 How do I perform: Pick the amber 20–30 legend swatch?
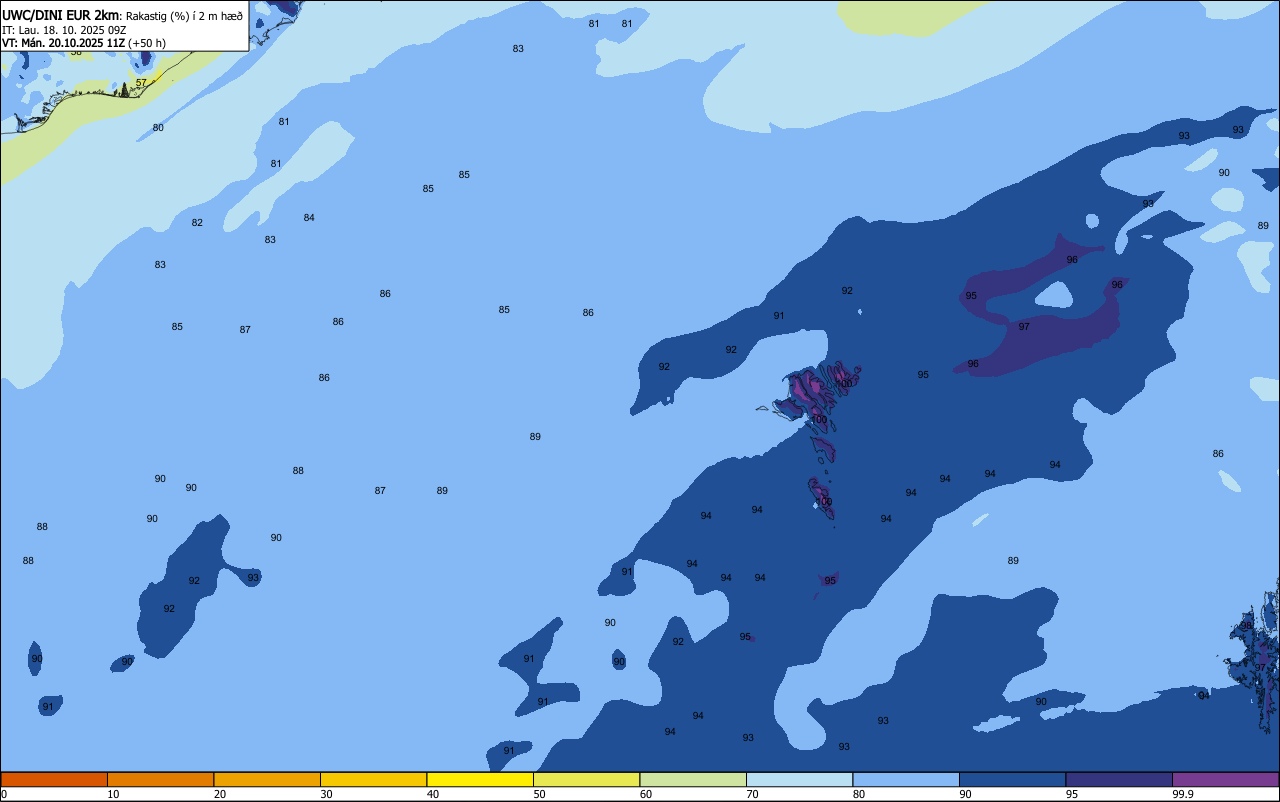click(x=267, y=779)
